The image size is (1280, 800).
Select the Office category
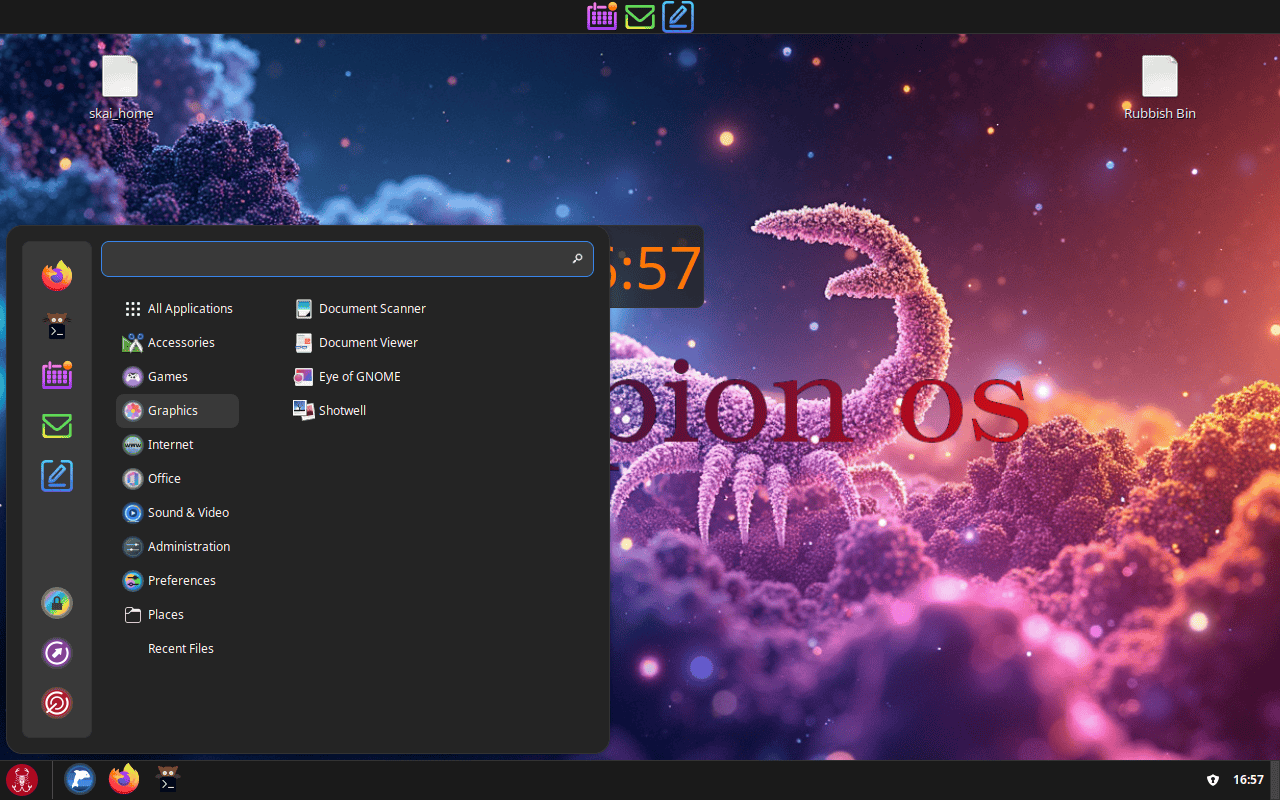[177, 479]
